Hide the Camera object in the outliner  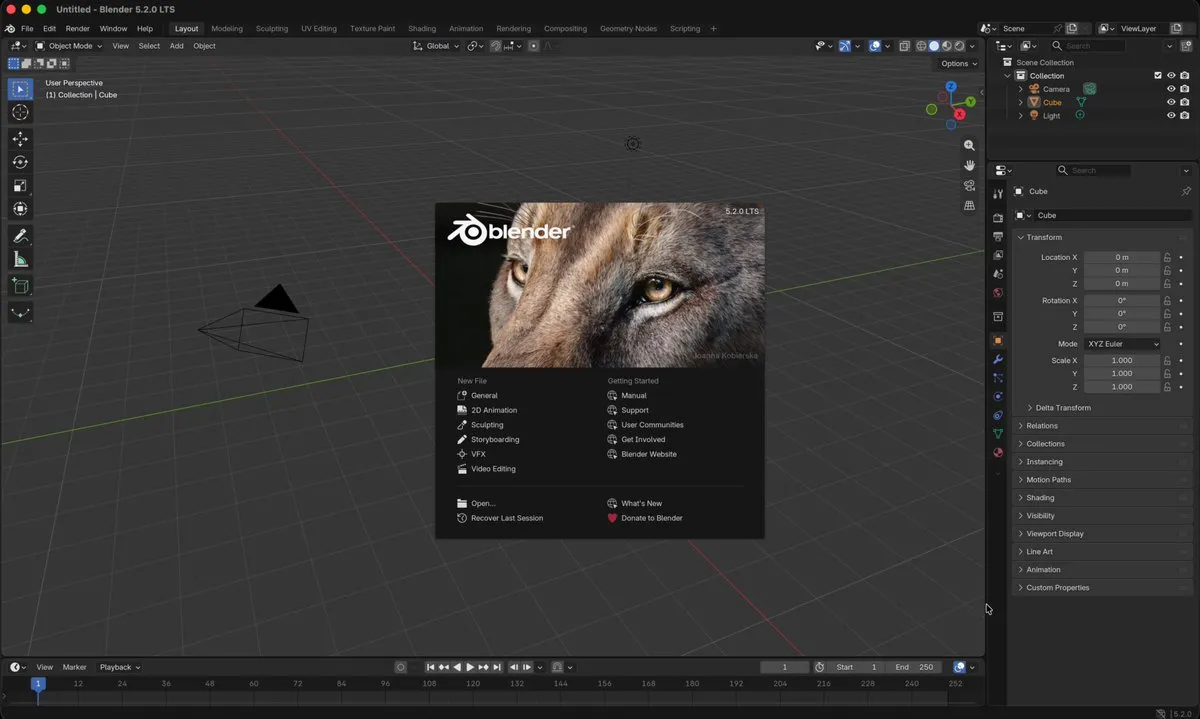[x=1171, y=89]
